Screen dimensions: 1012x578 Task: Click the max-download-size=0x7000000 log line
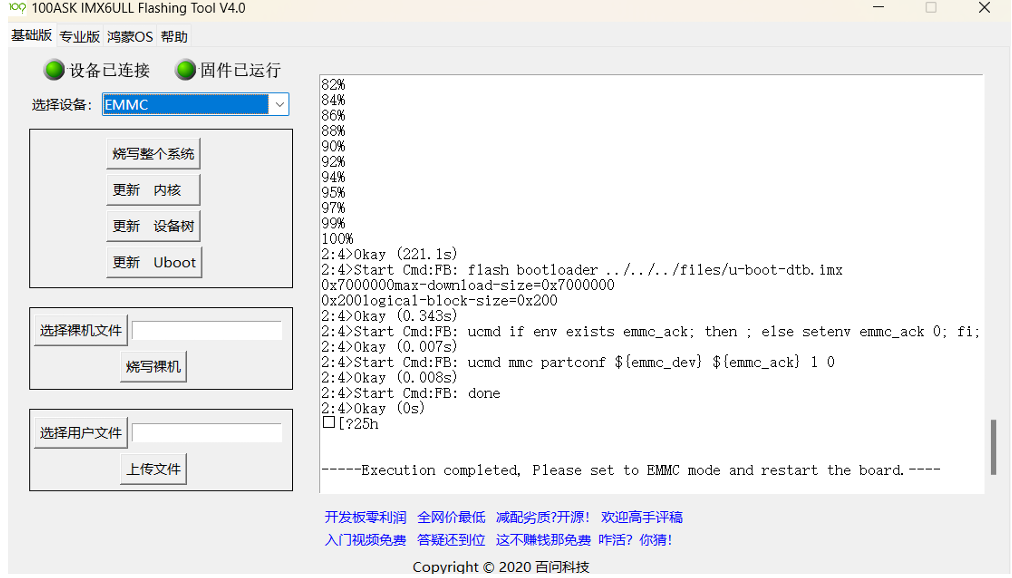(x=468, y=285)
